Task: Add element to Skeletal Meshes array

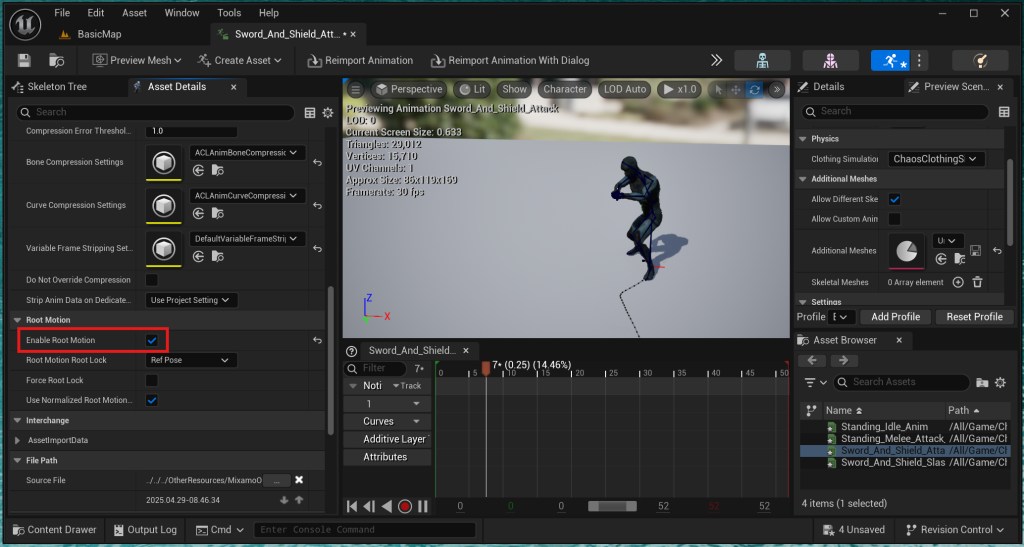Action: pyautogui.click(x=958, y=282)
